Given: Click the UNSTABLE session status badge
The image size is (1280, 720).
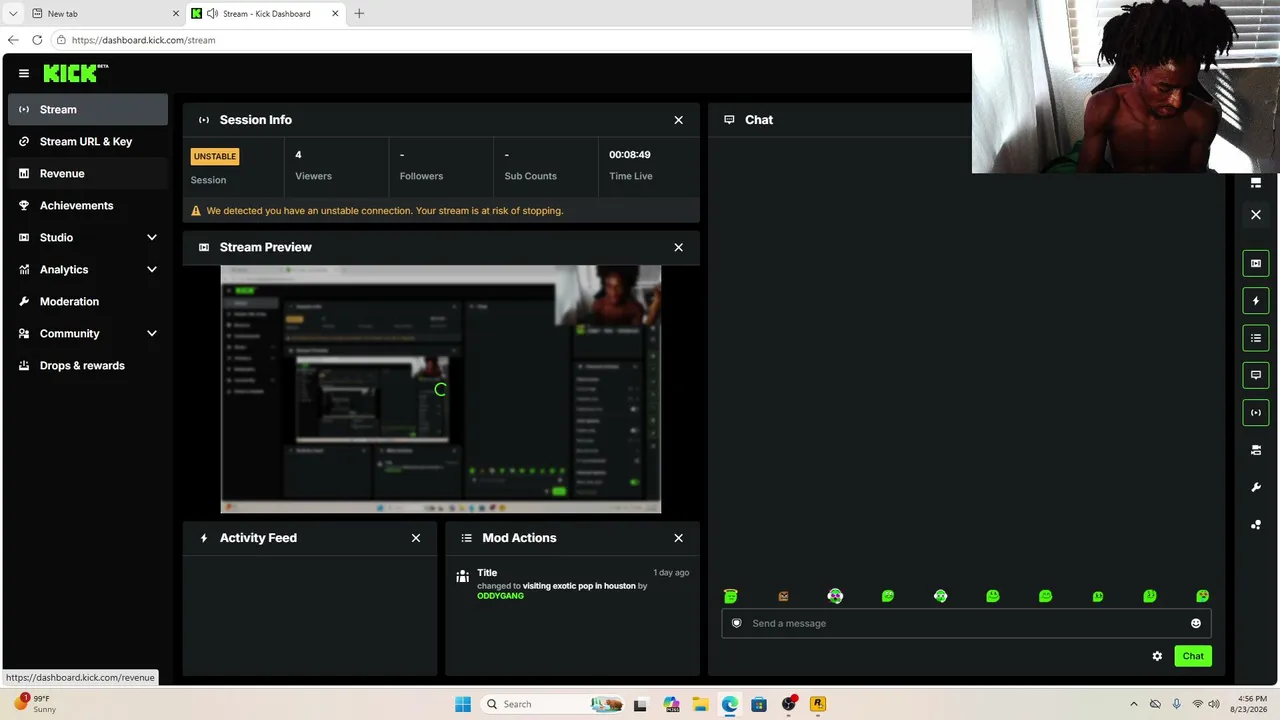Looking at the screenshot, I should 215,156.
